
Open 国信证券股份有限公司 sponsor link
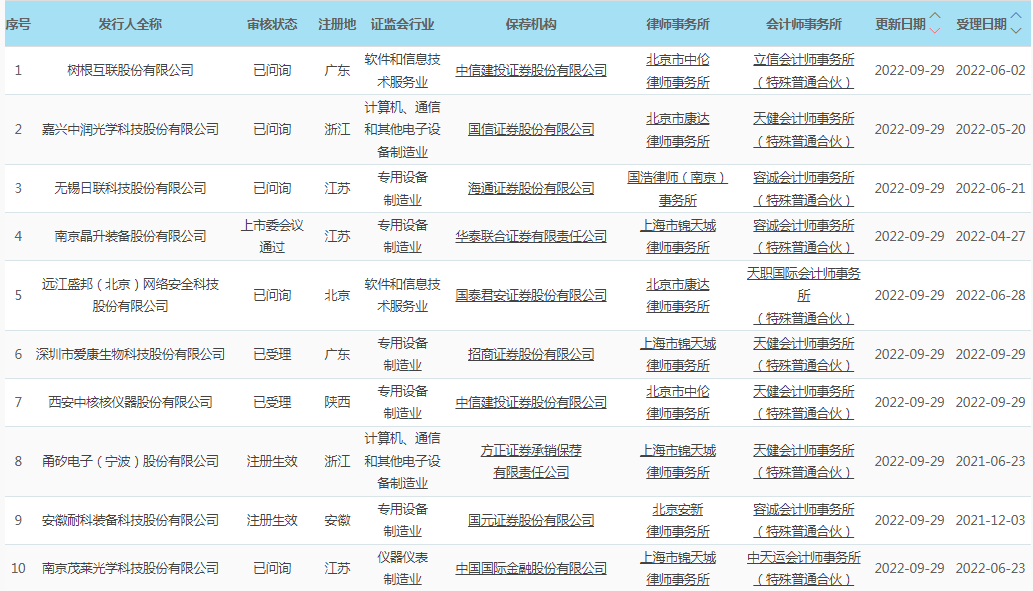(531, 130)
